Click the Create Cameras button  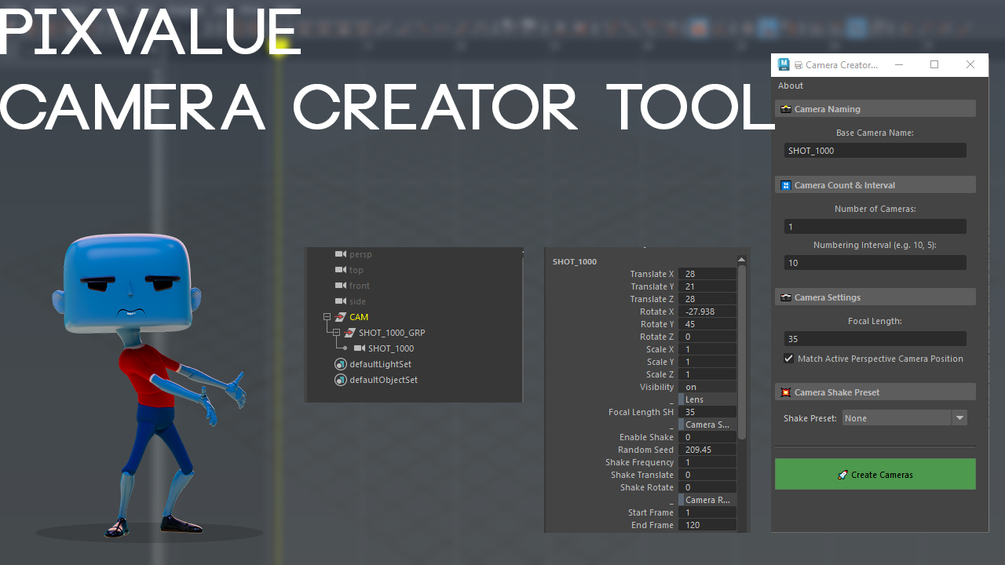(875, 475)
